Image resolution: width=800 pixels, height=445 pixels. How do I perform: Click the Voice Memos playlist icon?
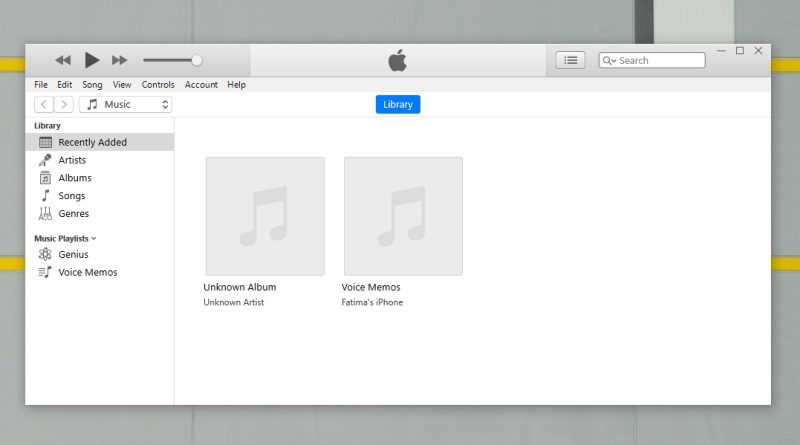(x=45, y=272)
